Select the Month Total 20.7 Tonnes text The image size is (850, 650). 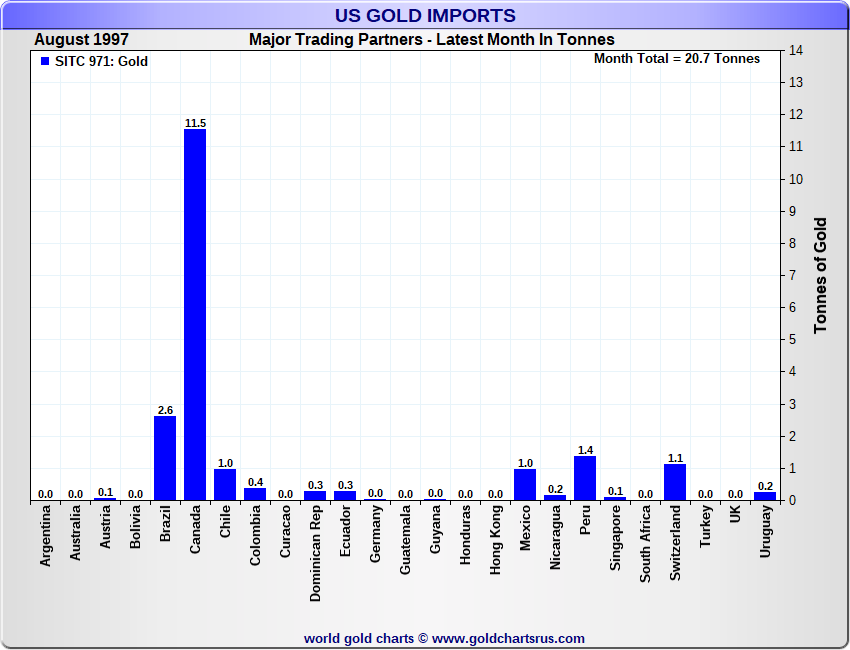(x=676, y=59)
